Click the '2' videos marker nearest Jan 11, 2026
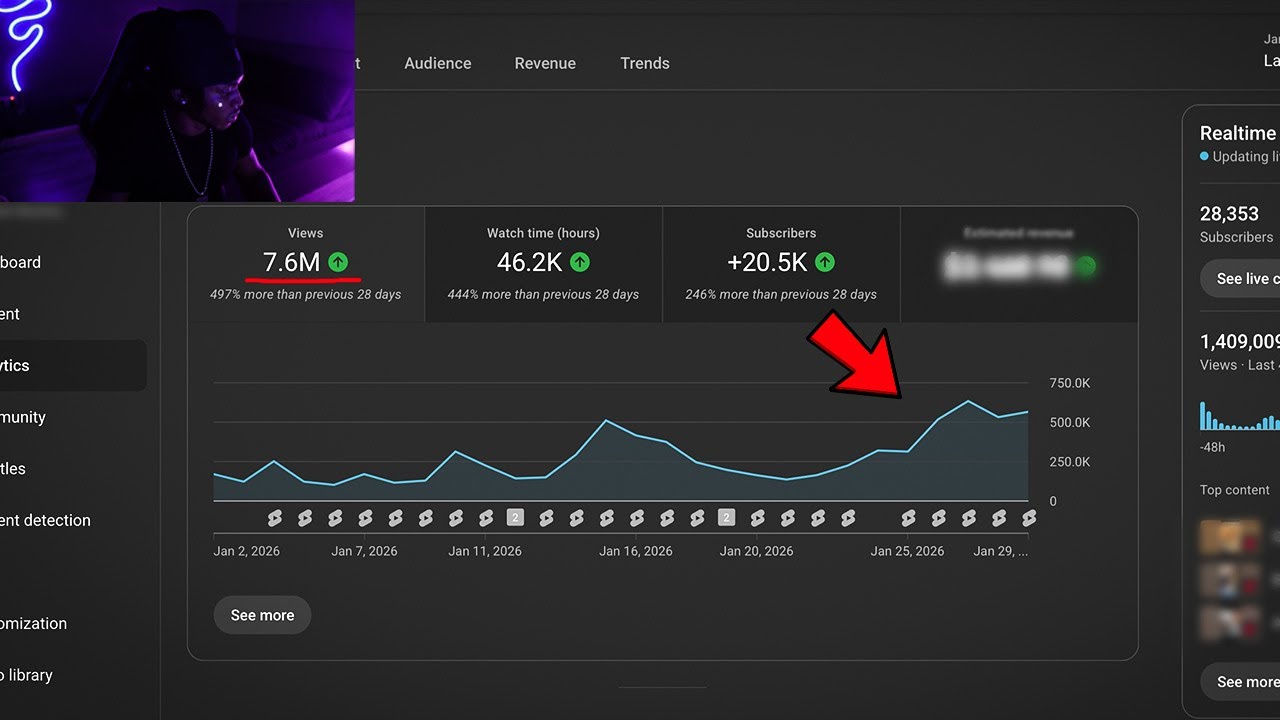This screenshot has width=1280, height=720. (x=515, y=517)
